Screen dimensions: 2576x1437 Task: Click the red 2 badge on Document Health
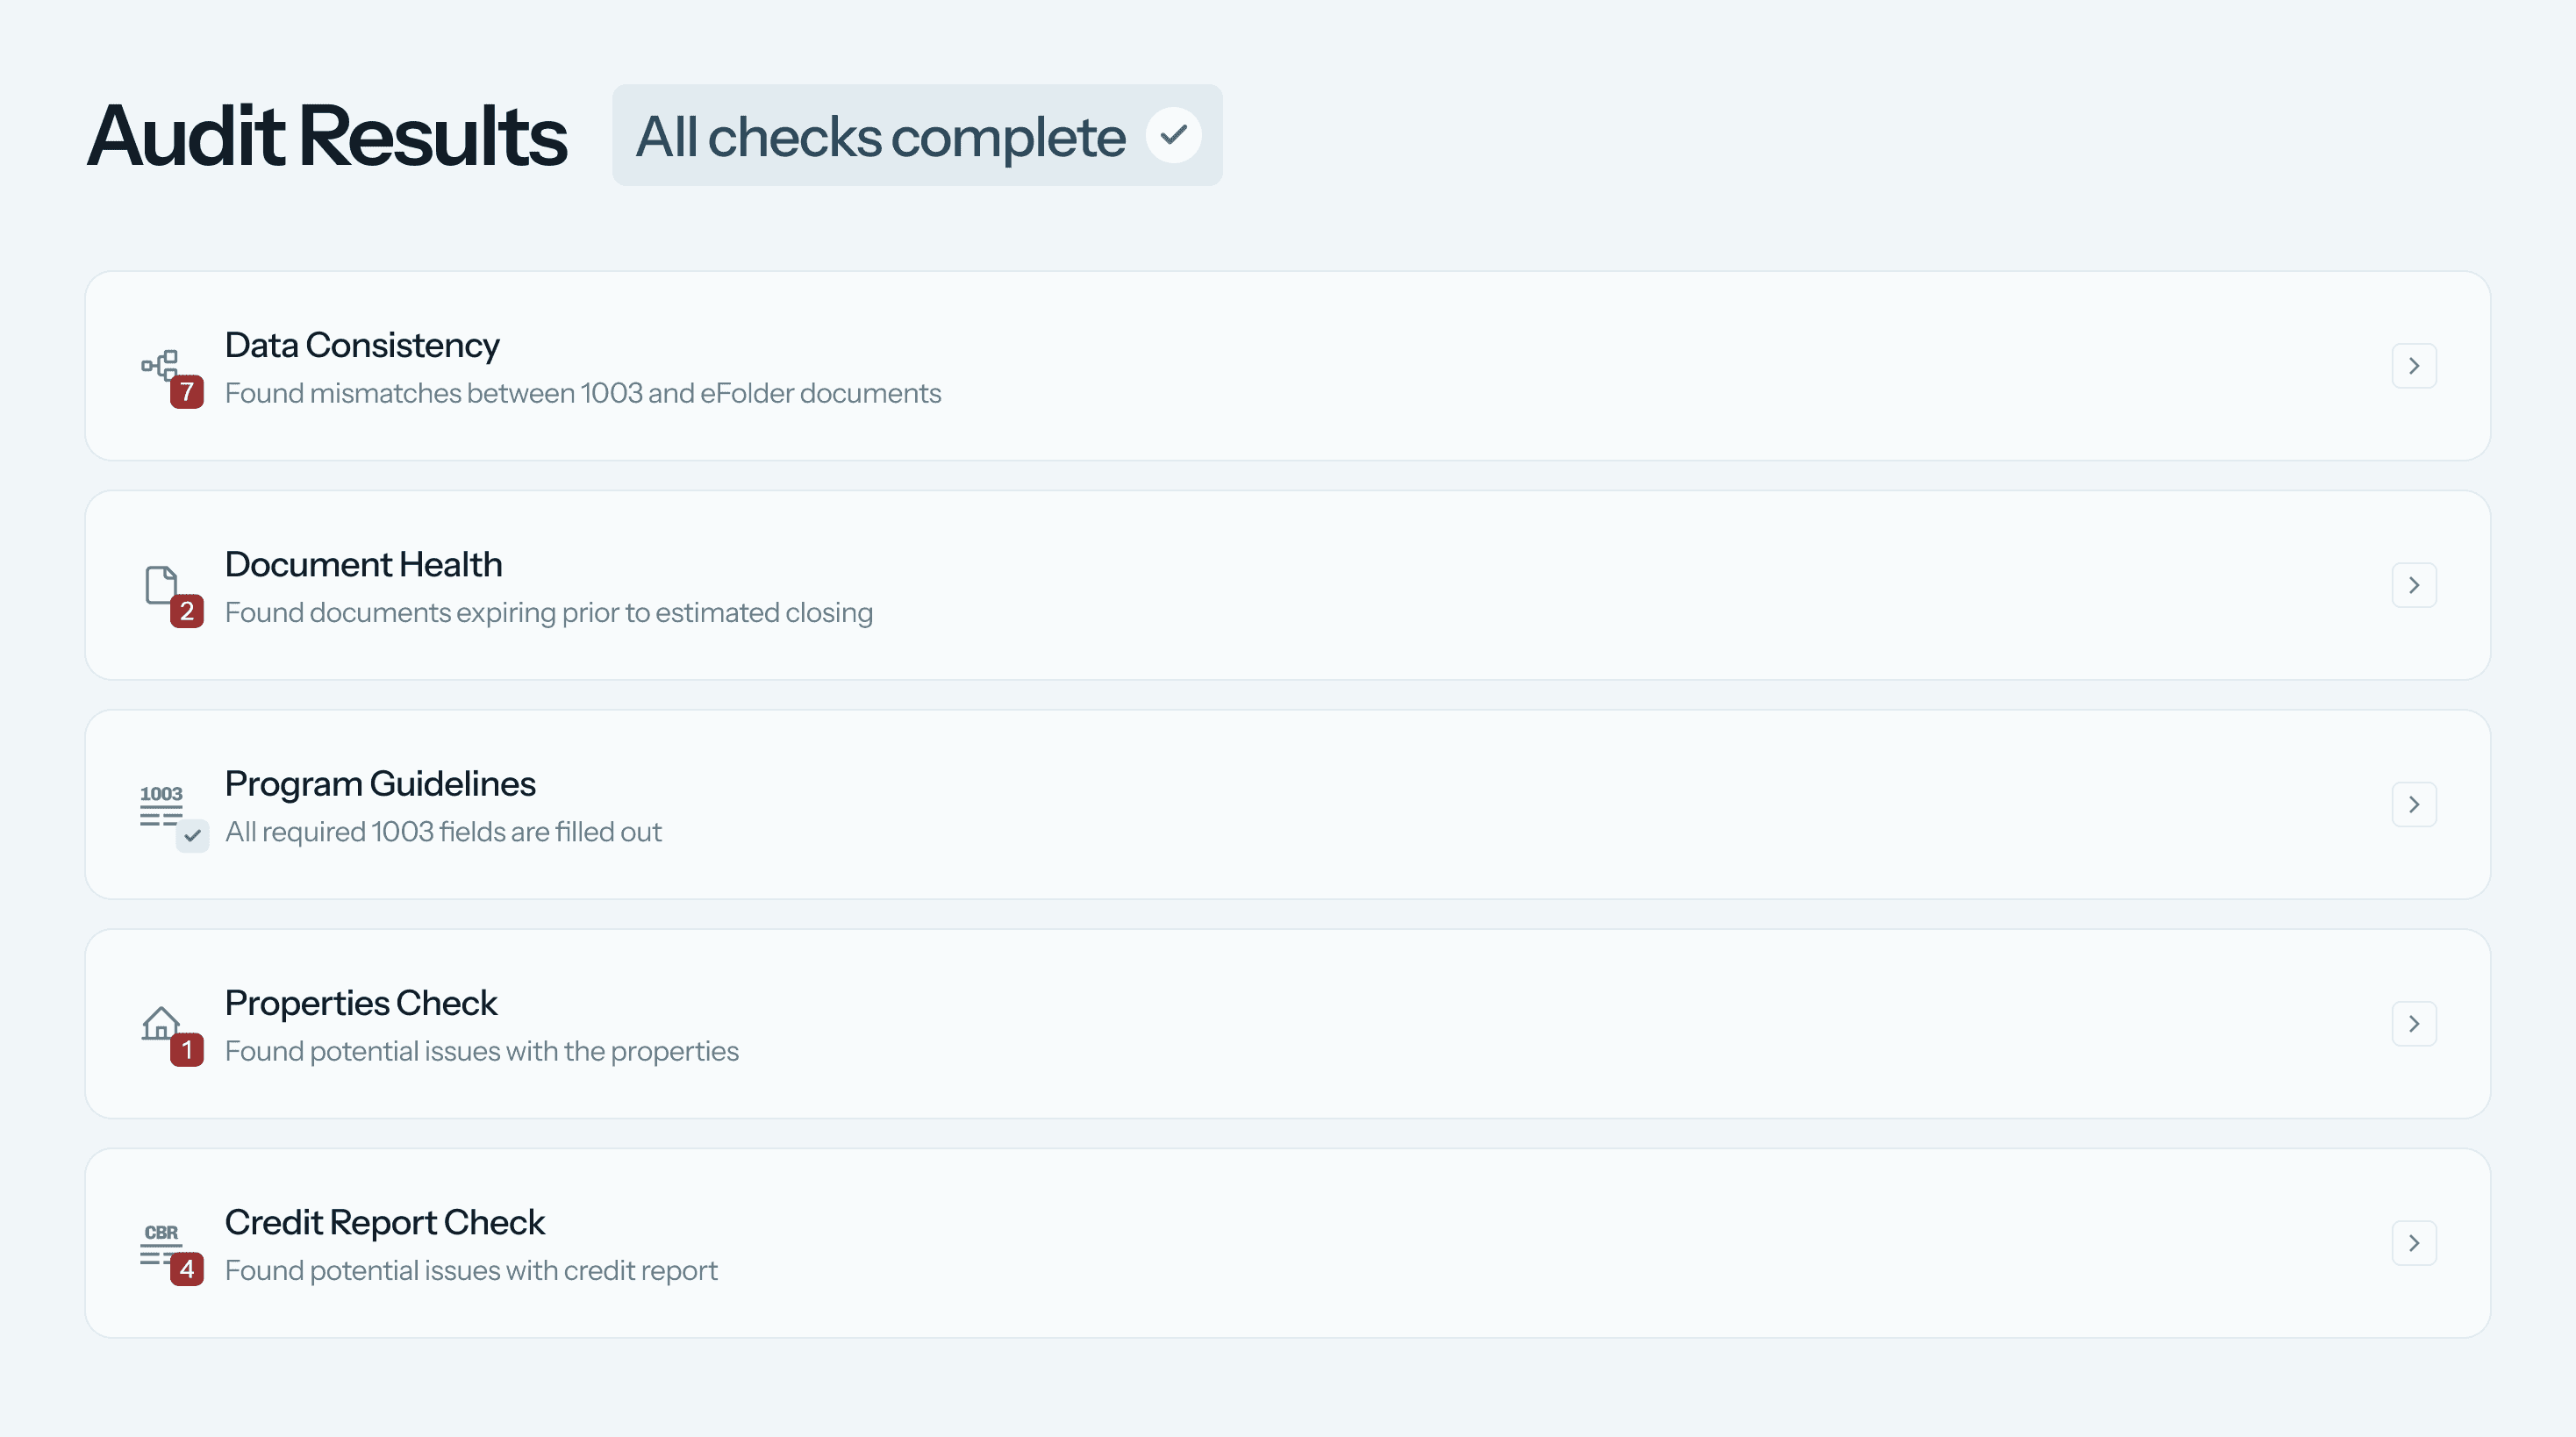pos(187,611)
